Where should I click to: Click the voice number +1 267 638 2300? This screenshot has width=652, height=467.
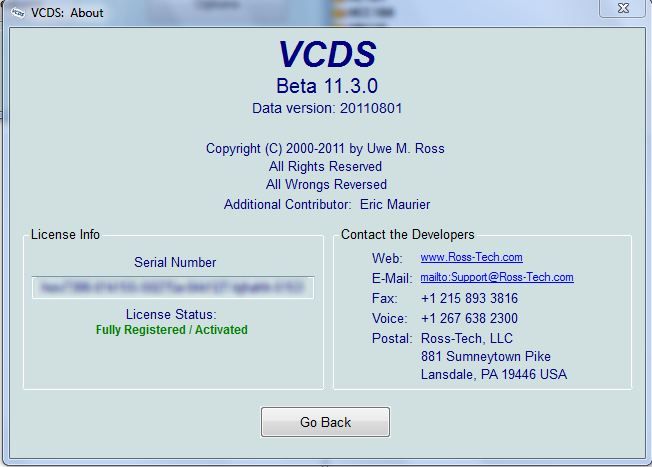click(x=469, y=319)
